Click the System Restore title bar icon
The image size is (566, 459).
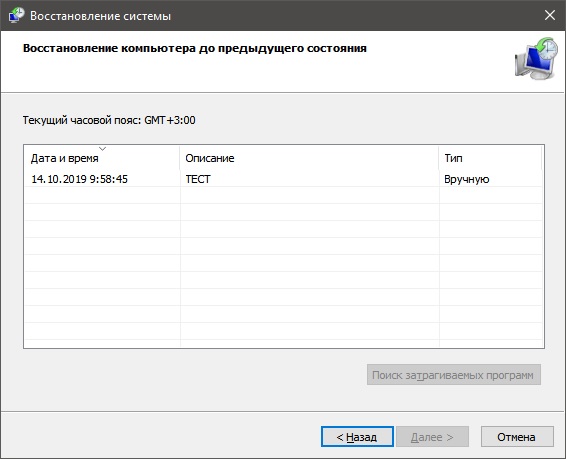pyautogui.click(x=16, y=16)
